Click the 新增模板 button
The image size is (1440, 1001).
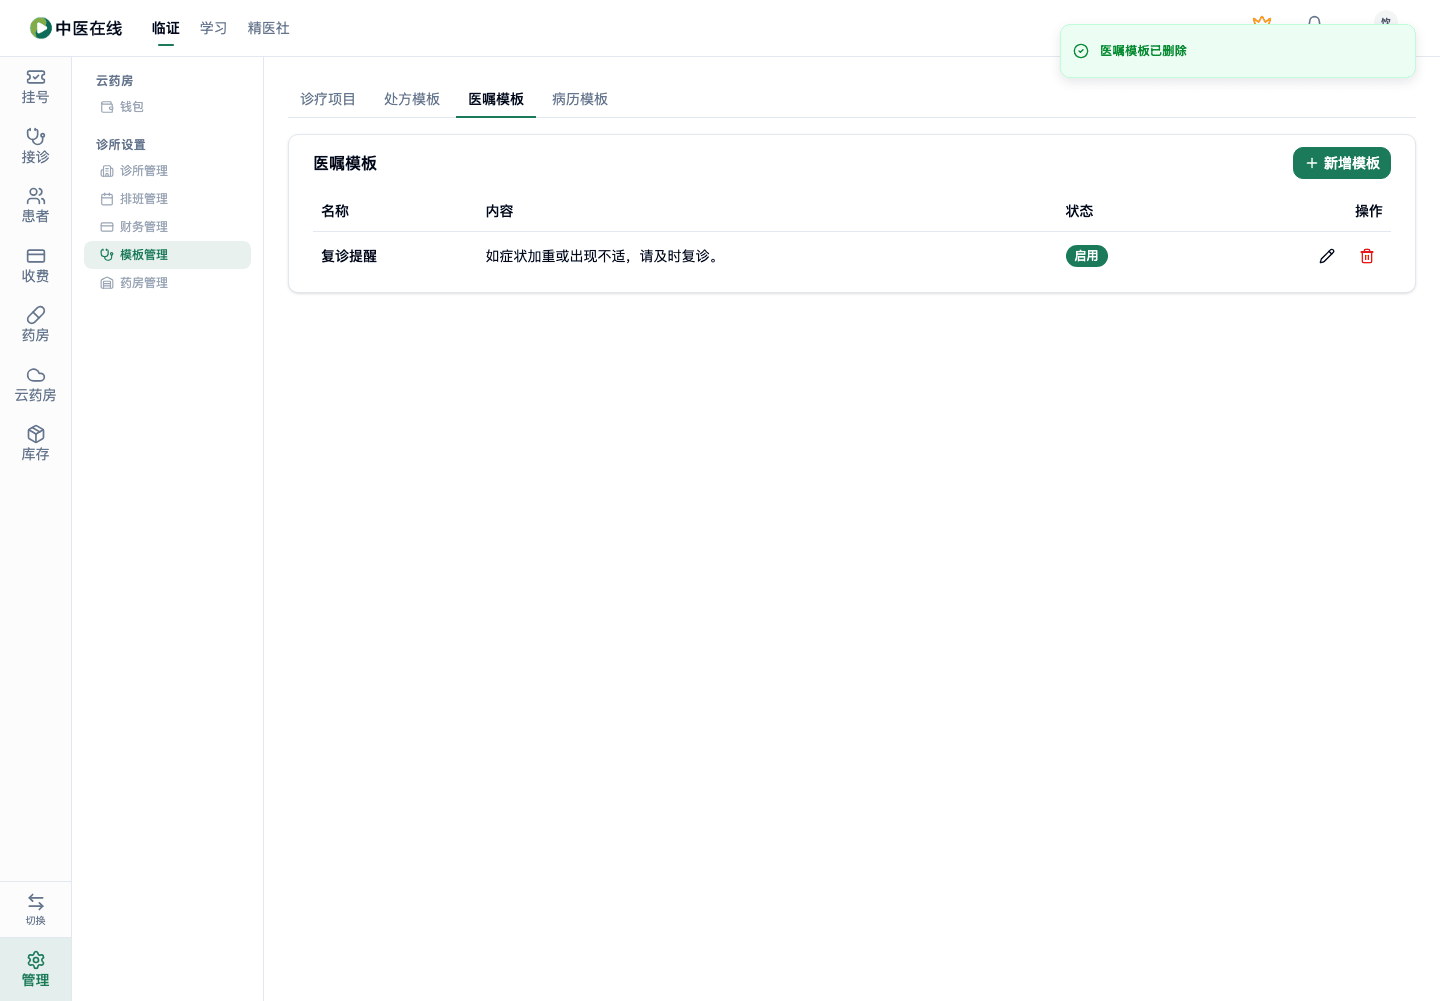pyautogui.click(x=1342, y=163)
